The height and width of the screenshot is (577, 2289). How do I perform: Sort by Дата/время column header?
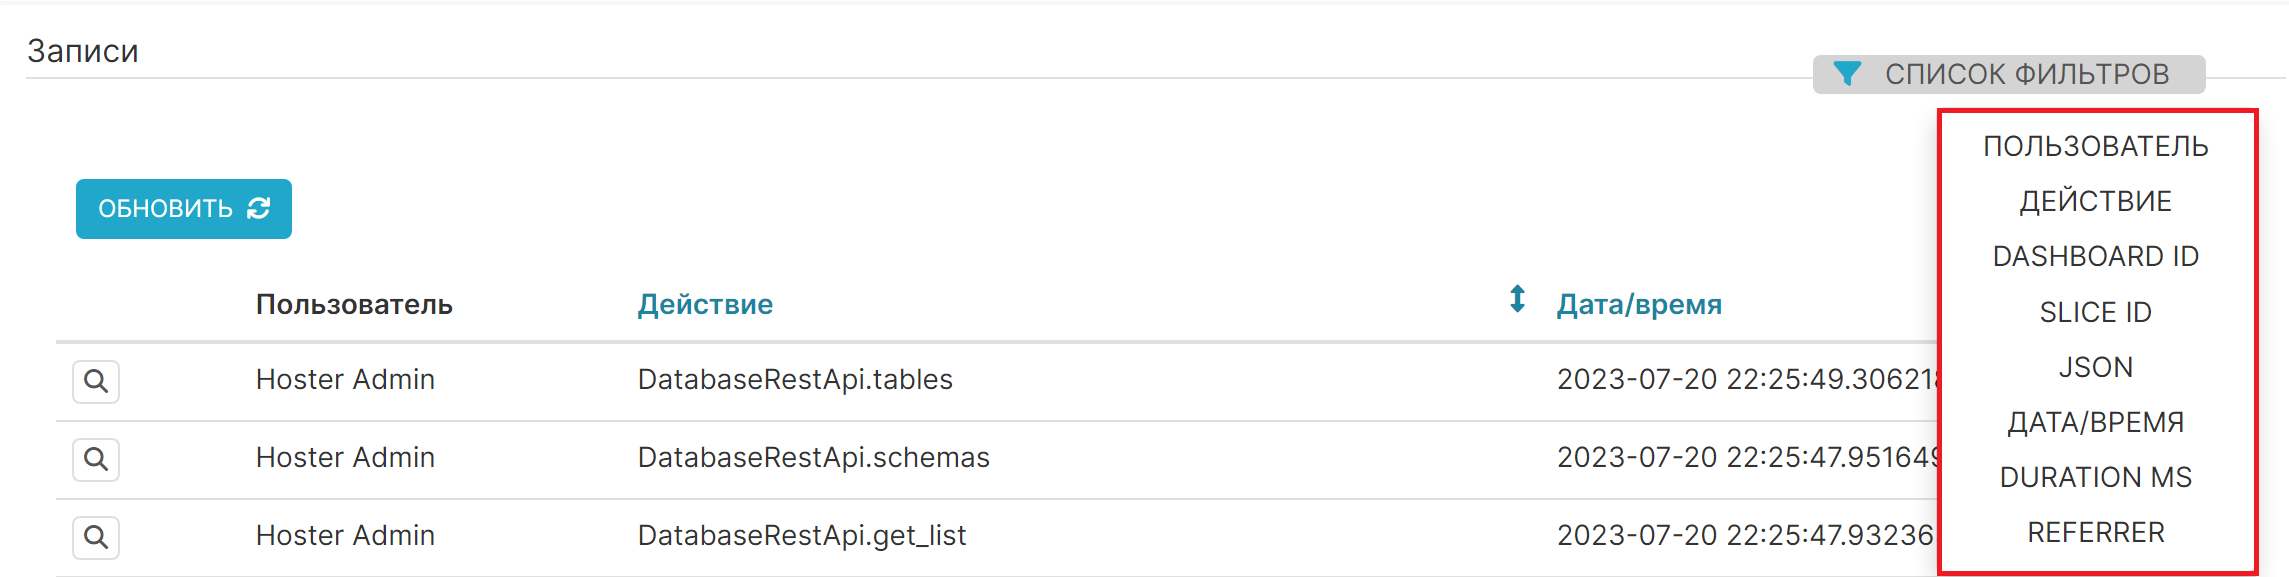(1639, 304)
